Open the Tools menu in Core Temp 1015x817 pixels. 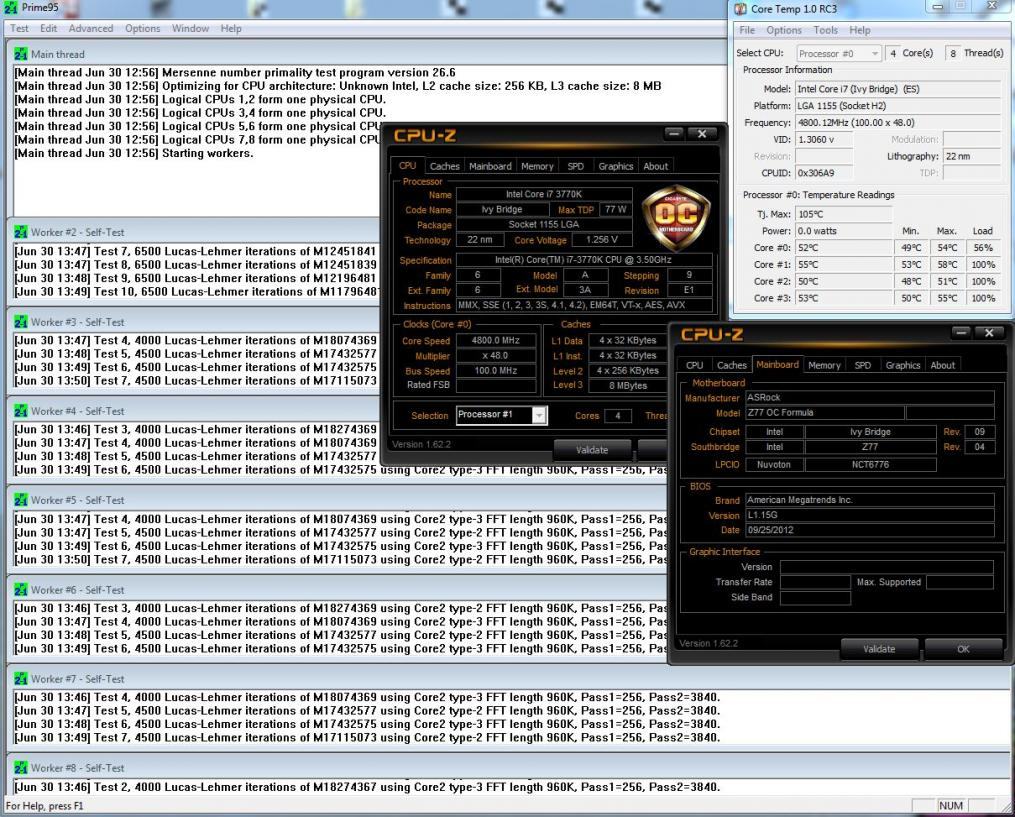(825, 30)
